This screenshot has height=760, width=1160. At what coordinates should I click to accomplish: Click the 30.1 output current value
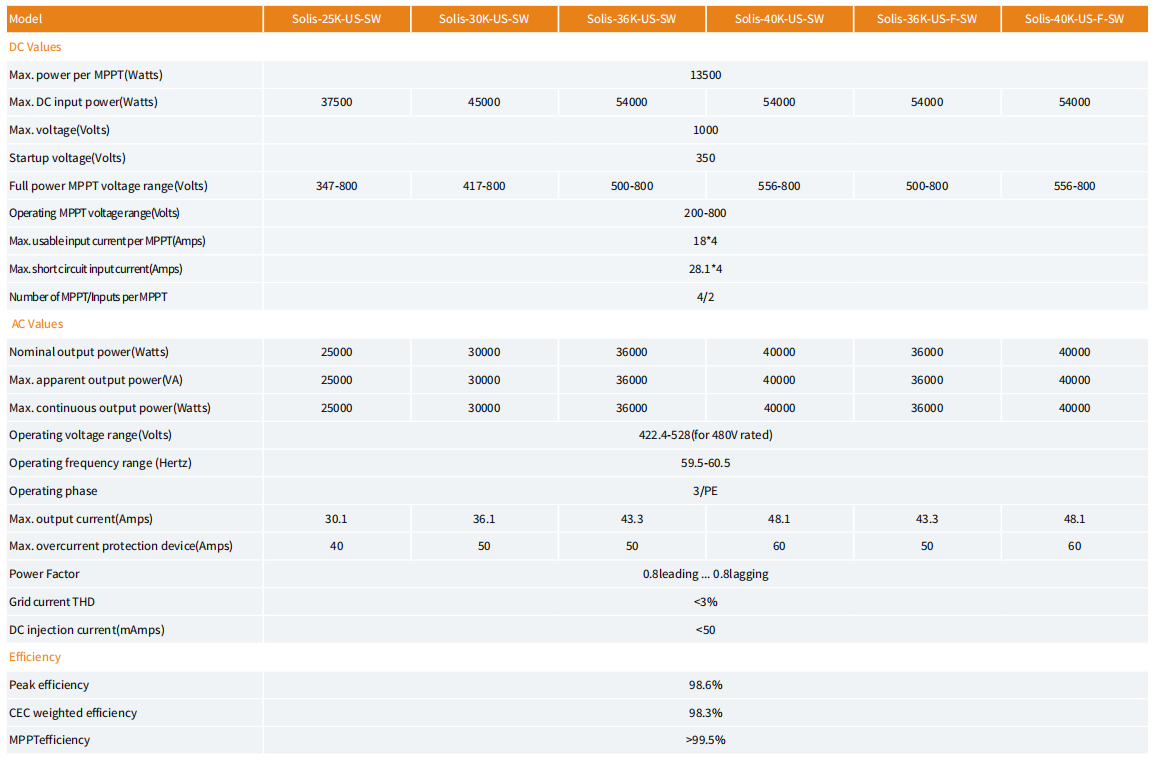click(337, 519)
